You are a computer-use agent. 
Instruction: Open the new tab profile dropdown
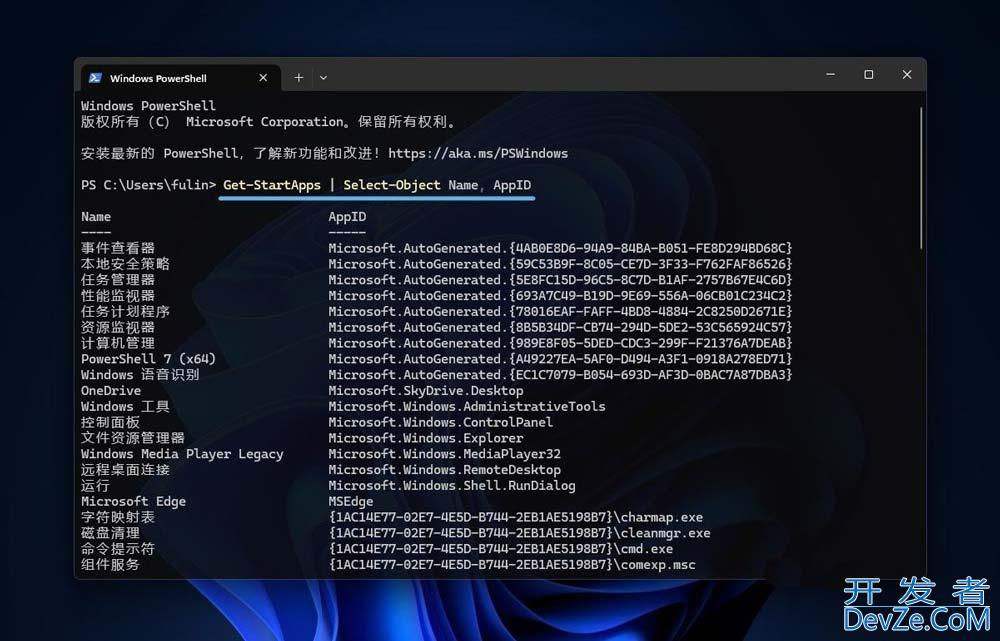click(323, 78)
